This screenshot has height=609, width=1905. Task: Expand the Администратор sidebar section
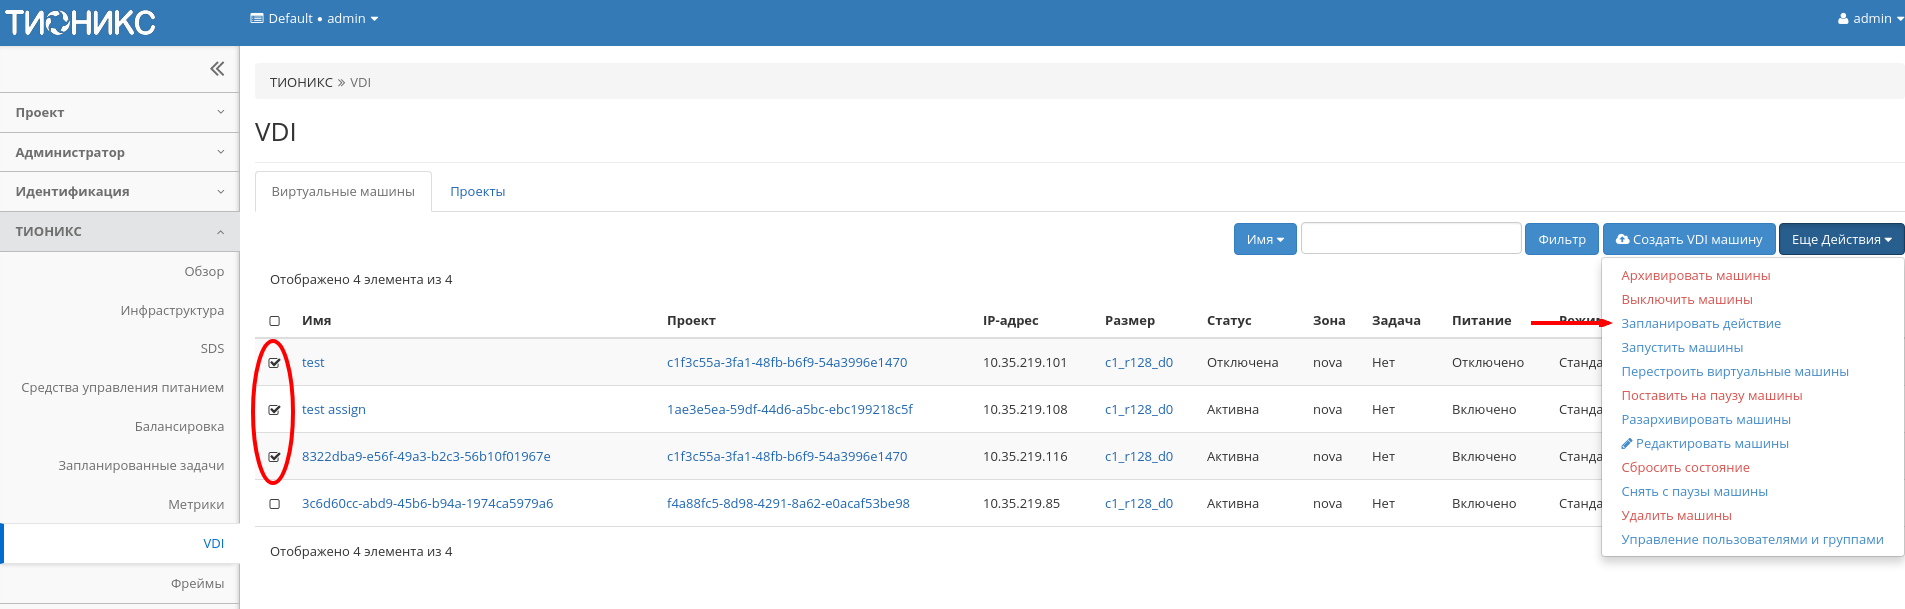coord(119,152)
